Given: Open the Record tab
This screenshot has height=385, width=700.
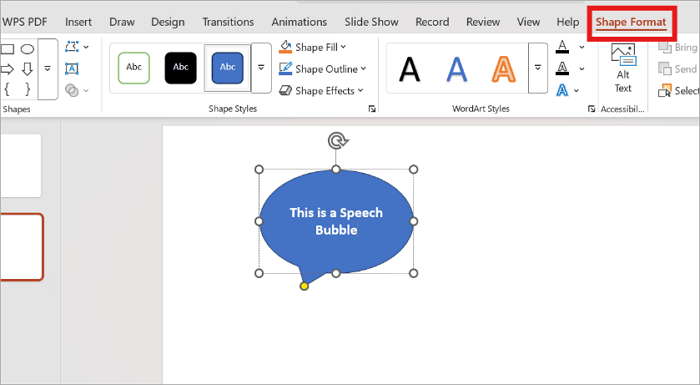Looking at the screenshot, I should (x=432, y=22).
